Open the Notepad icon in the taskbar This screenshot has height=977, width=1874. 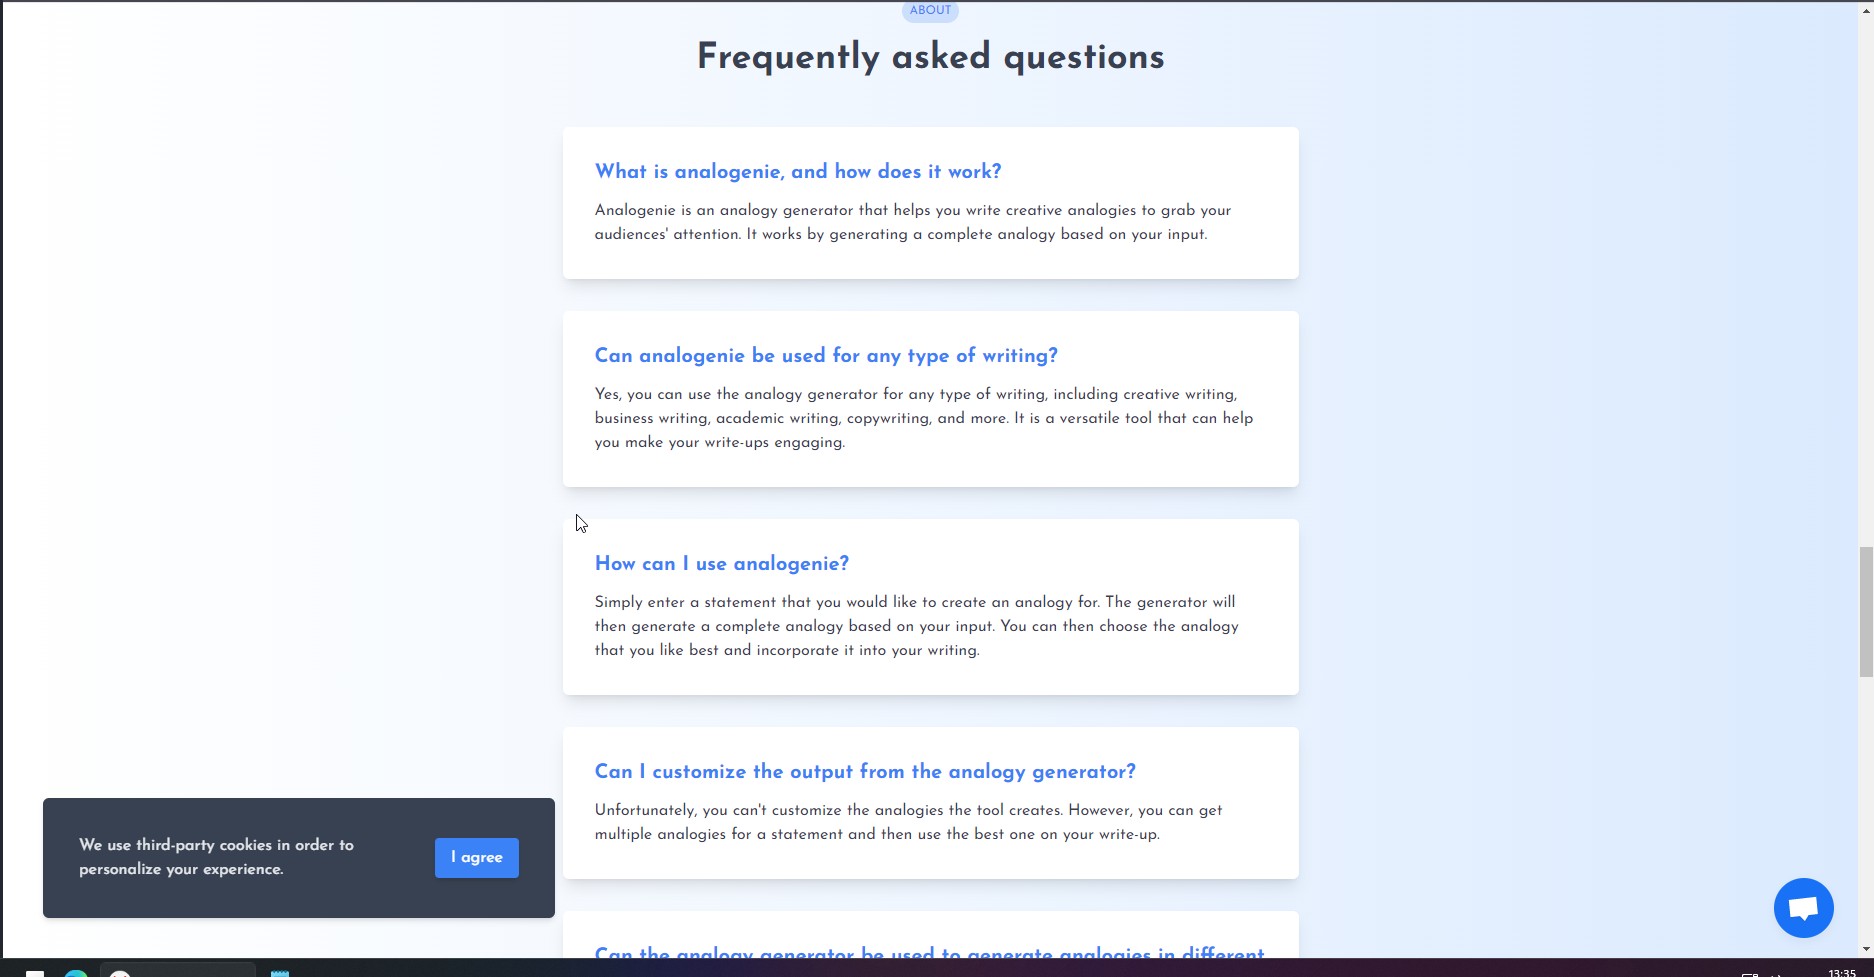[280, 972]
